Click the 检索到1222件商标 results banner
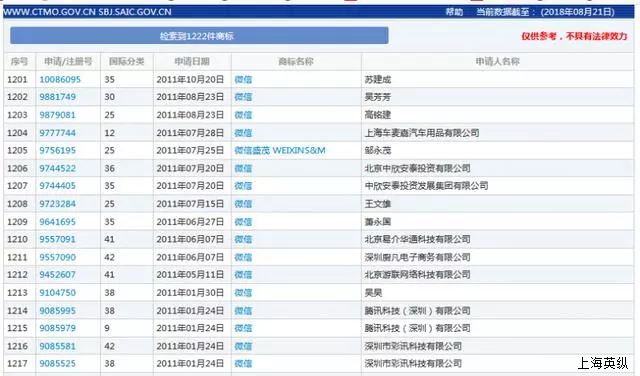The height and width of the screenshot is (376, 640). [199, 36]
